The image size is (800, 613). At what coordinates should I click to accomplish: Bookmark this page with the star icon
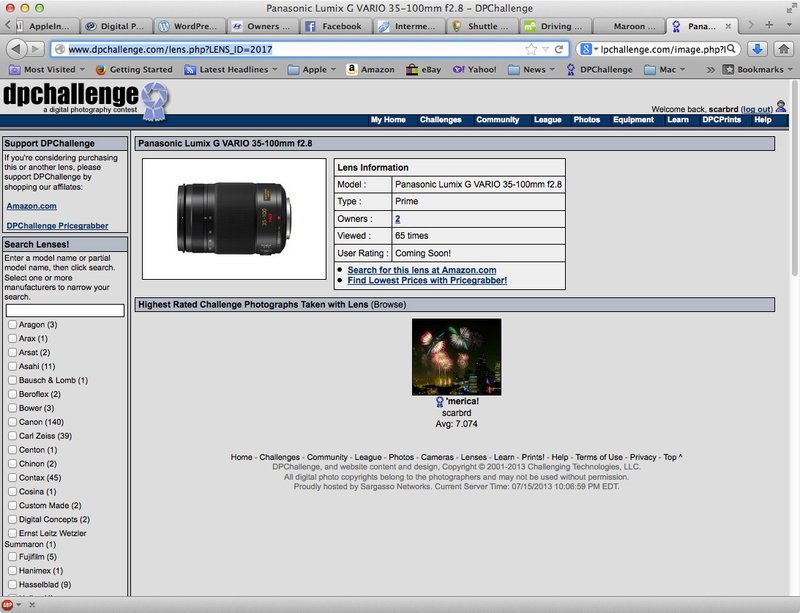tap(531, 49)
